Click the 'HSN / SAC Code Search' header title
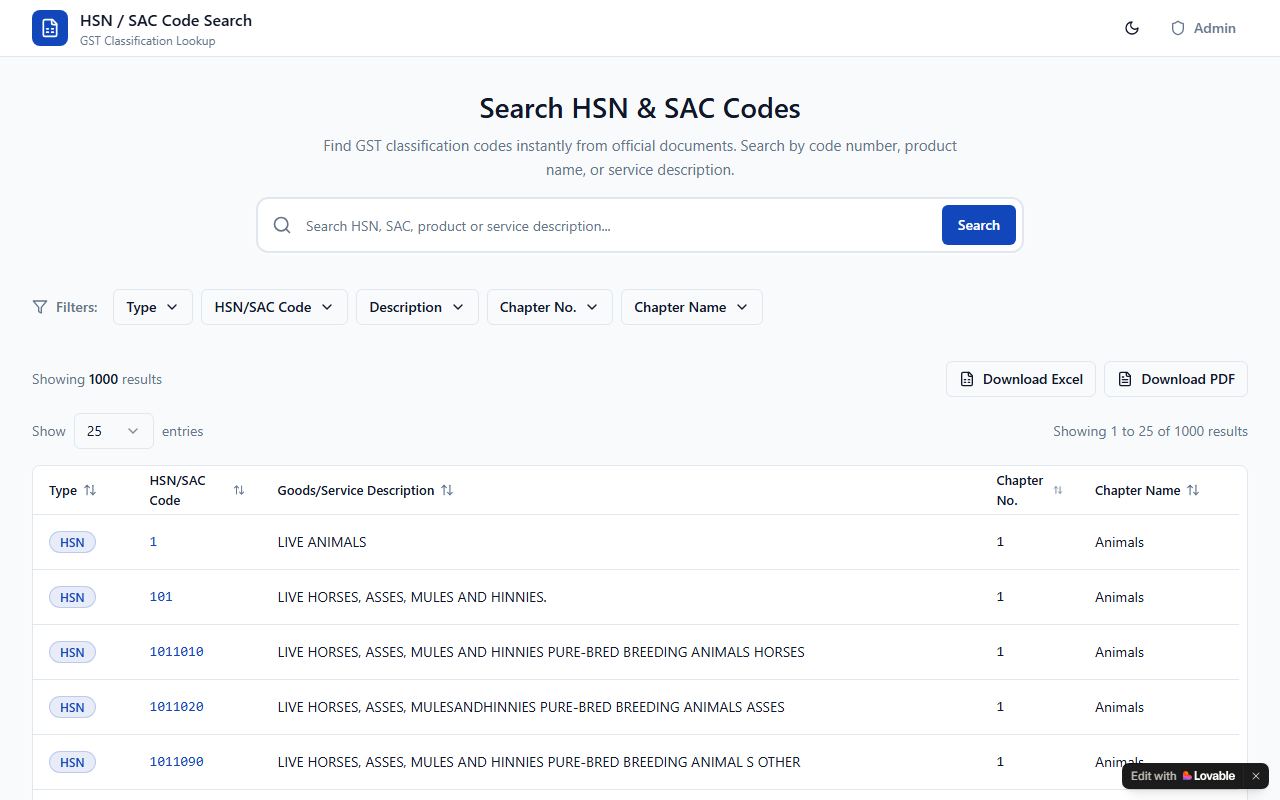The height and width of the screenshot is (800, 1280). (166, 20)
